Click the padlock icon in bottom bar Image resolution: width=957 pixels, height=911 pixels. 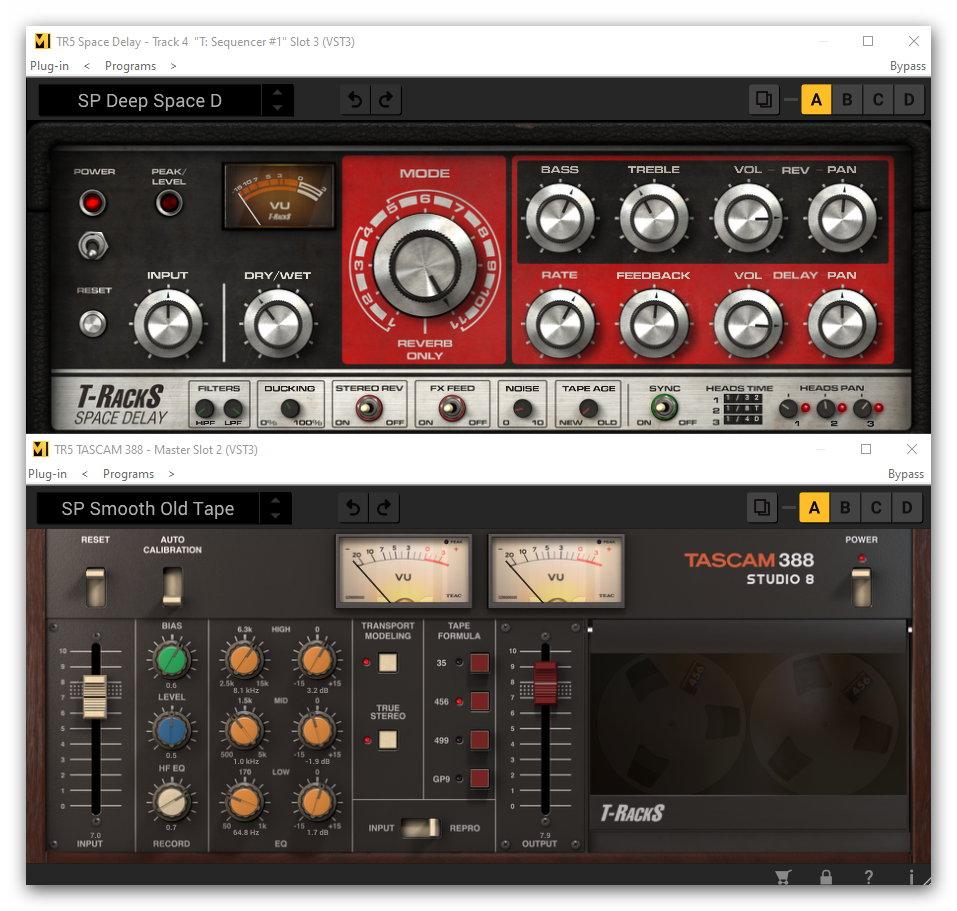coord(826,877)
